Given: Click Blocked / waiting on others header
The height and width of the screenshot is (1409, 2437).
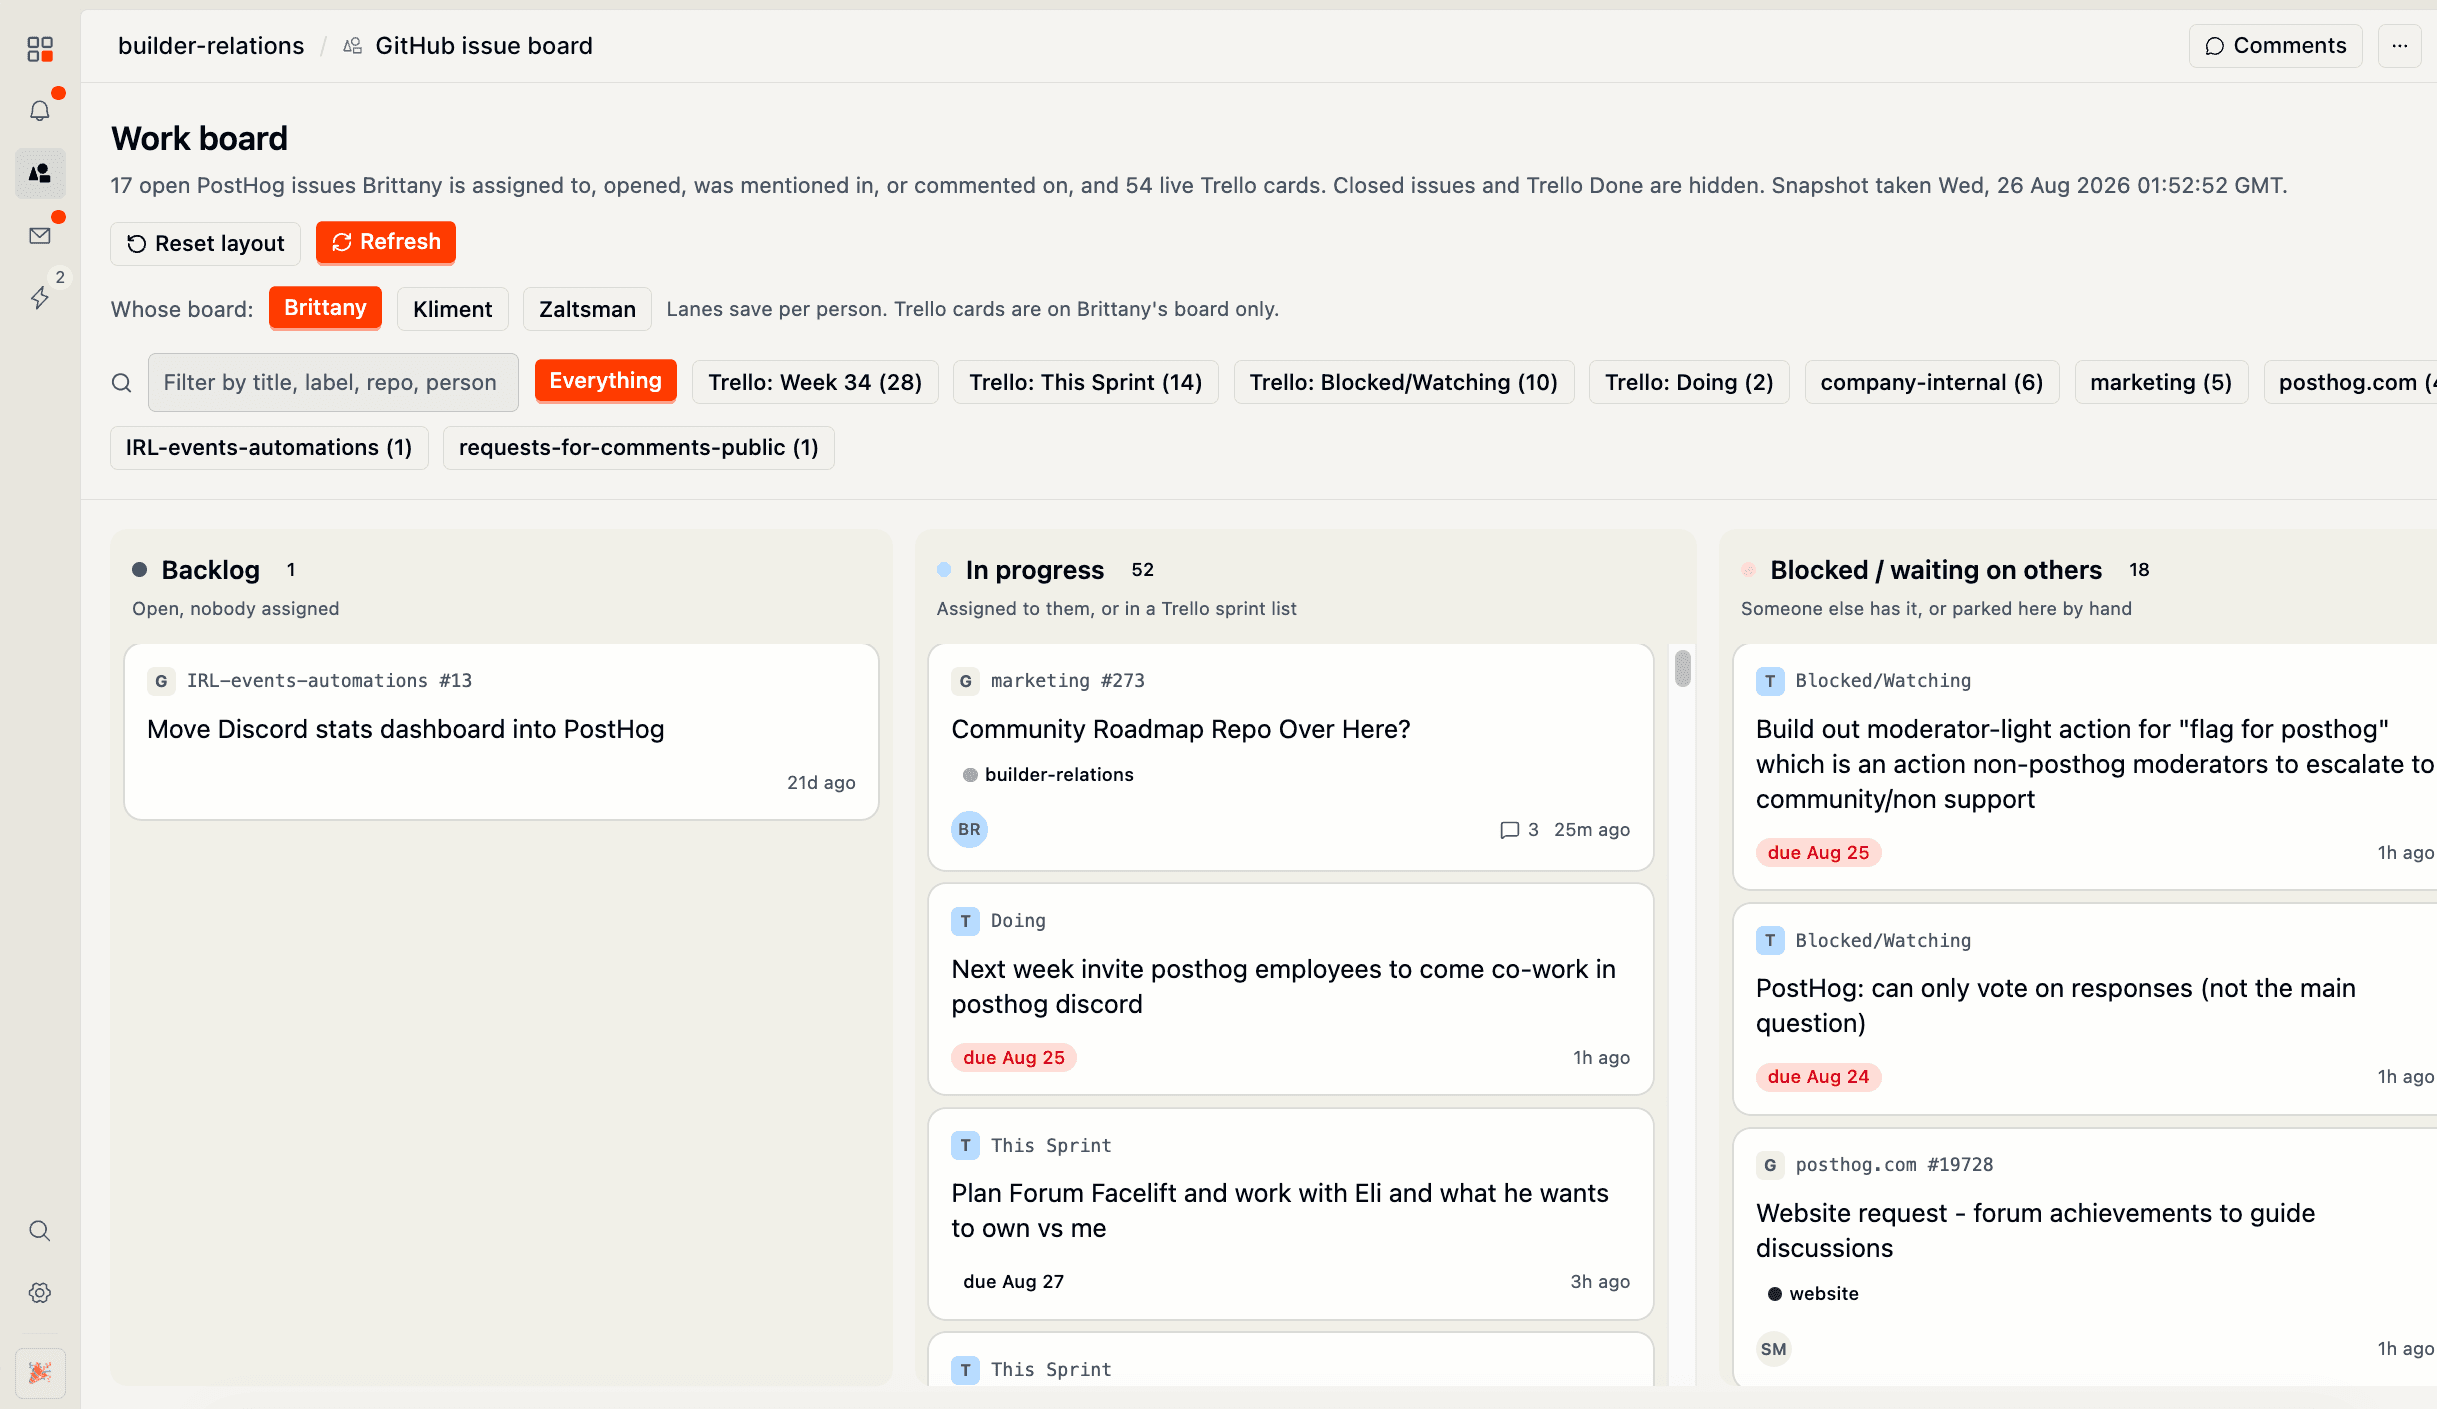Looking at the screenshot, I should 1936,570.
